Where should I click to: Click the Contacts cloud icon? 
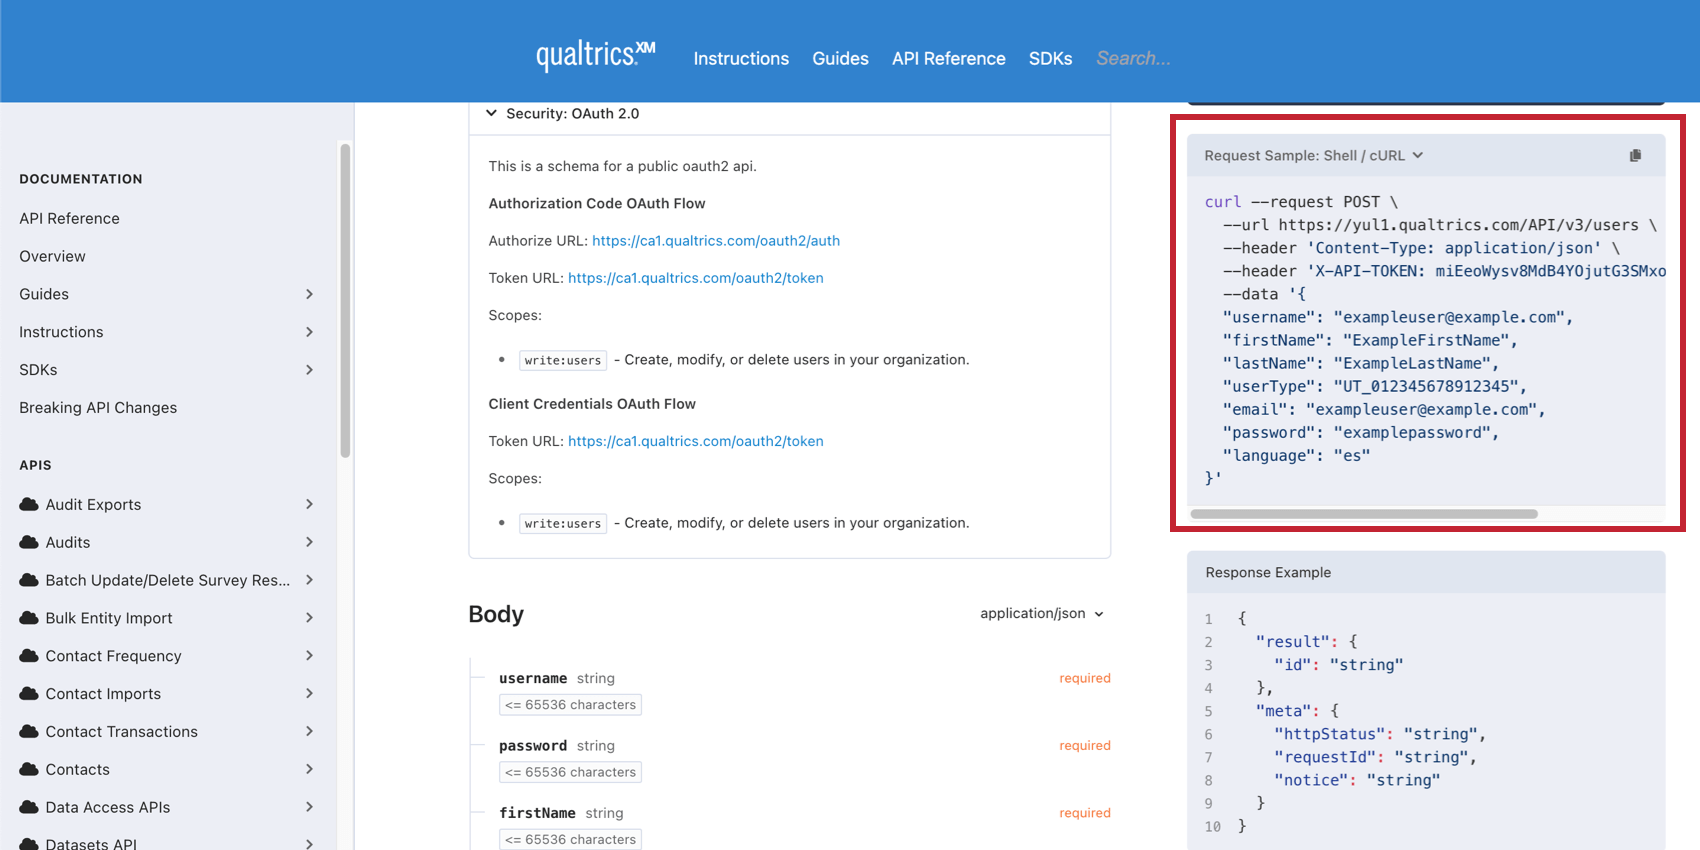click(x=29, y=769)
